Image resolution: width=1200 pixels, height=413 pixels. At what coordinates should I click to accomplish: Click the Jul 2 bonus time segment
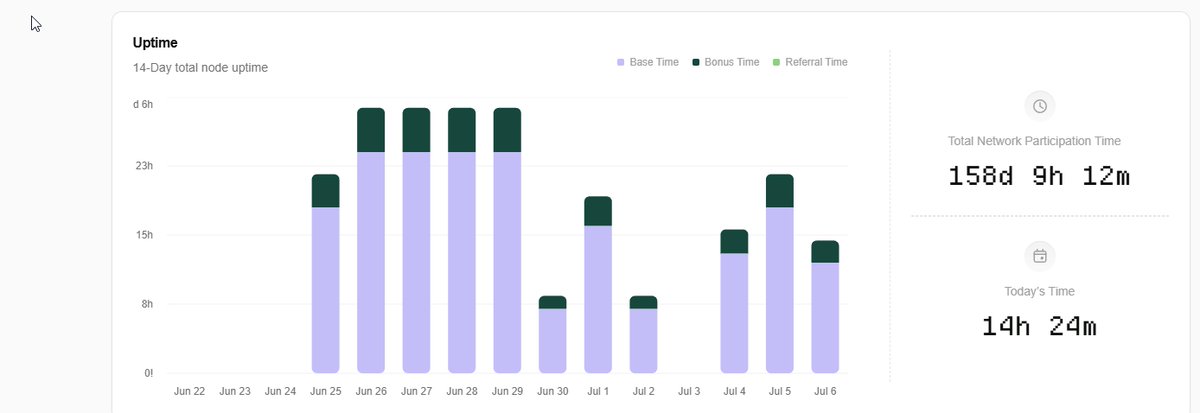coord(643,302)
